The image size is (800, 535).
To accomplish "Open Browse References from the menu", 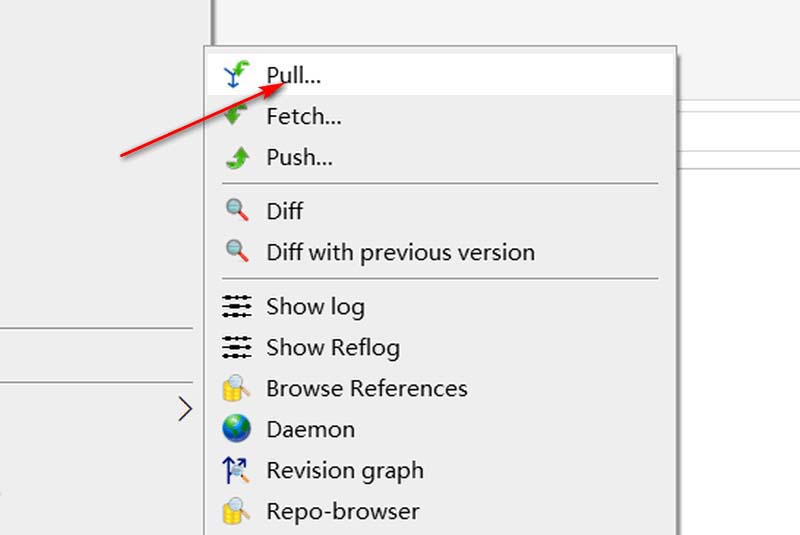I will click(x=366, y=388).
